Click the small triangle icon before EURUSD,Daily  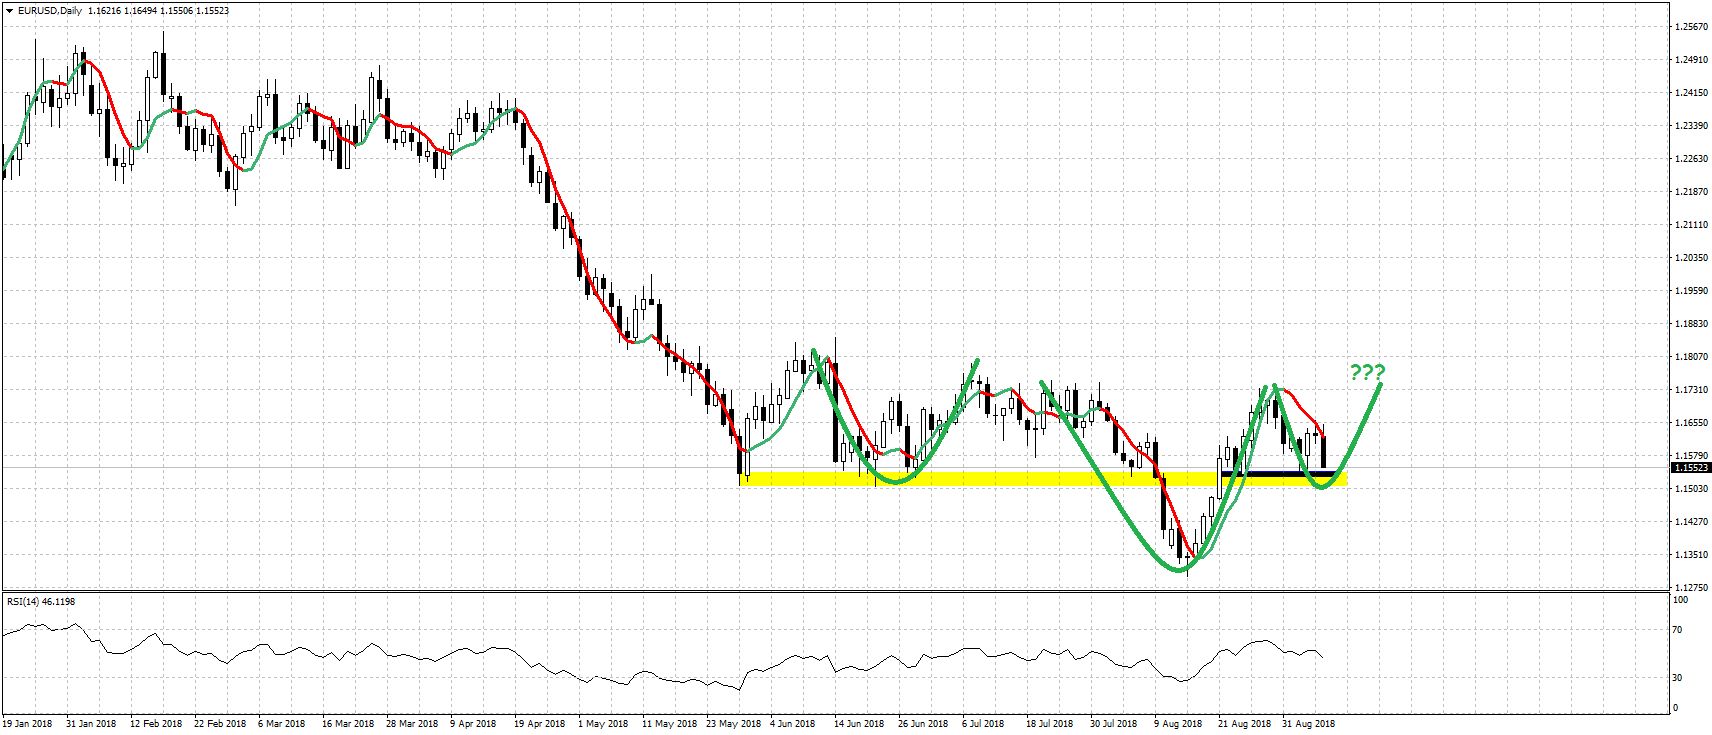tap(9, 11)
